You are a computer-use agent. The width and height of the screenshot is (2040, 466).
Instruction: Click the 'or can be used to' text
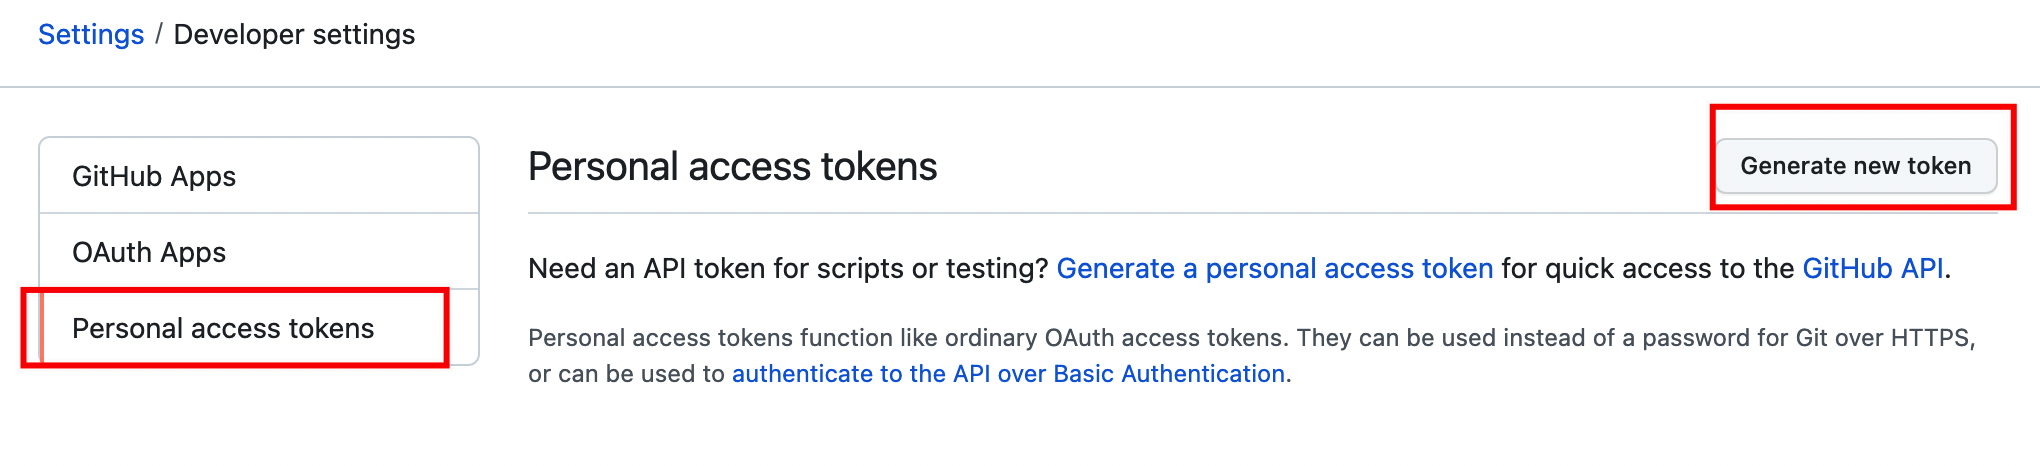coord(626,374)
